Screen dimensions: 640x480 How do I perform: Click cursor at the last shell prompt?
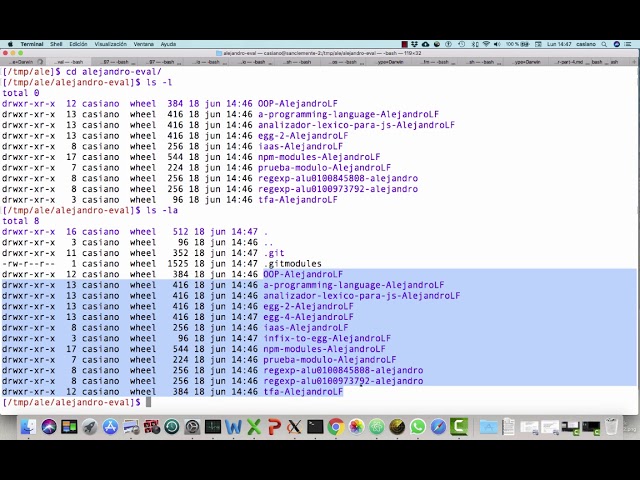pos(149,402)
